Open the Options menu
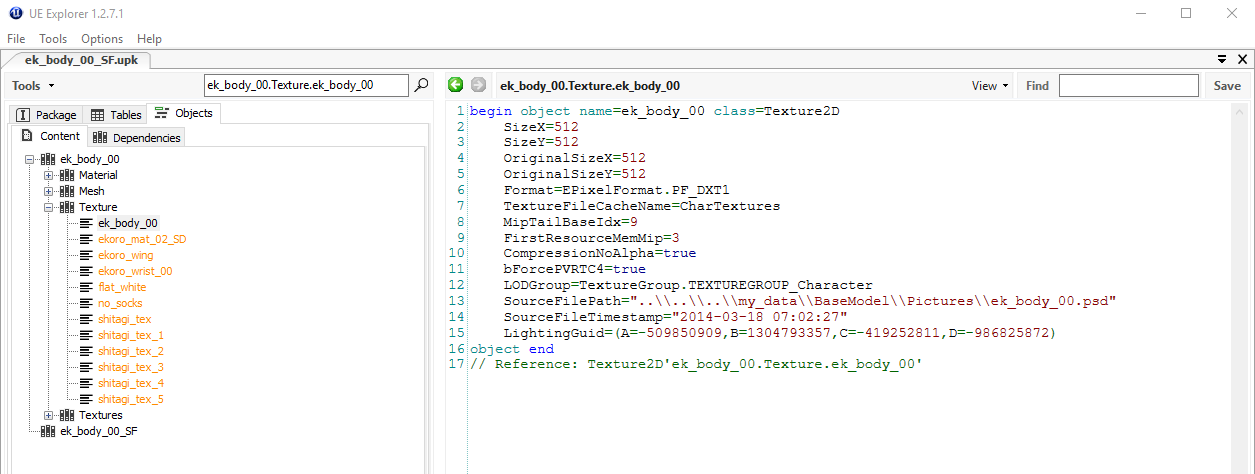This screenshot has width=1255, height=474. [102, 39]
